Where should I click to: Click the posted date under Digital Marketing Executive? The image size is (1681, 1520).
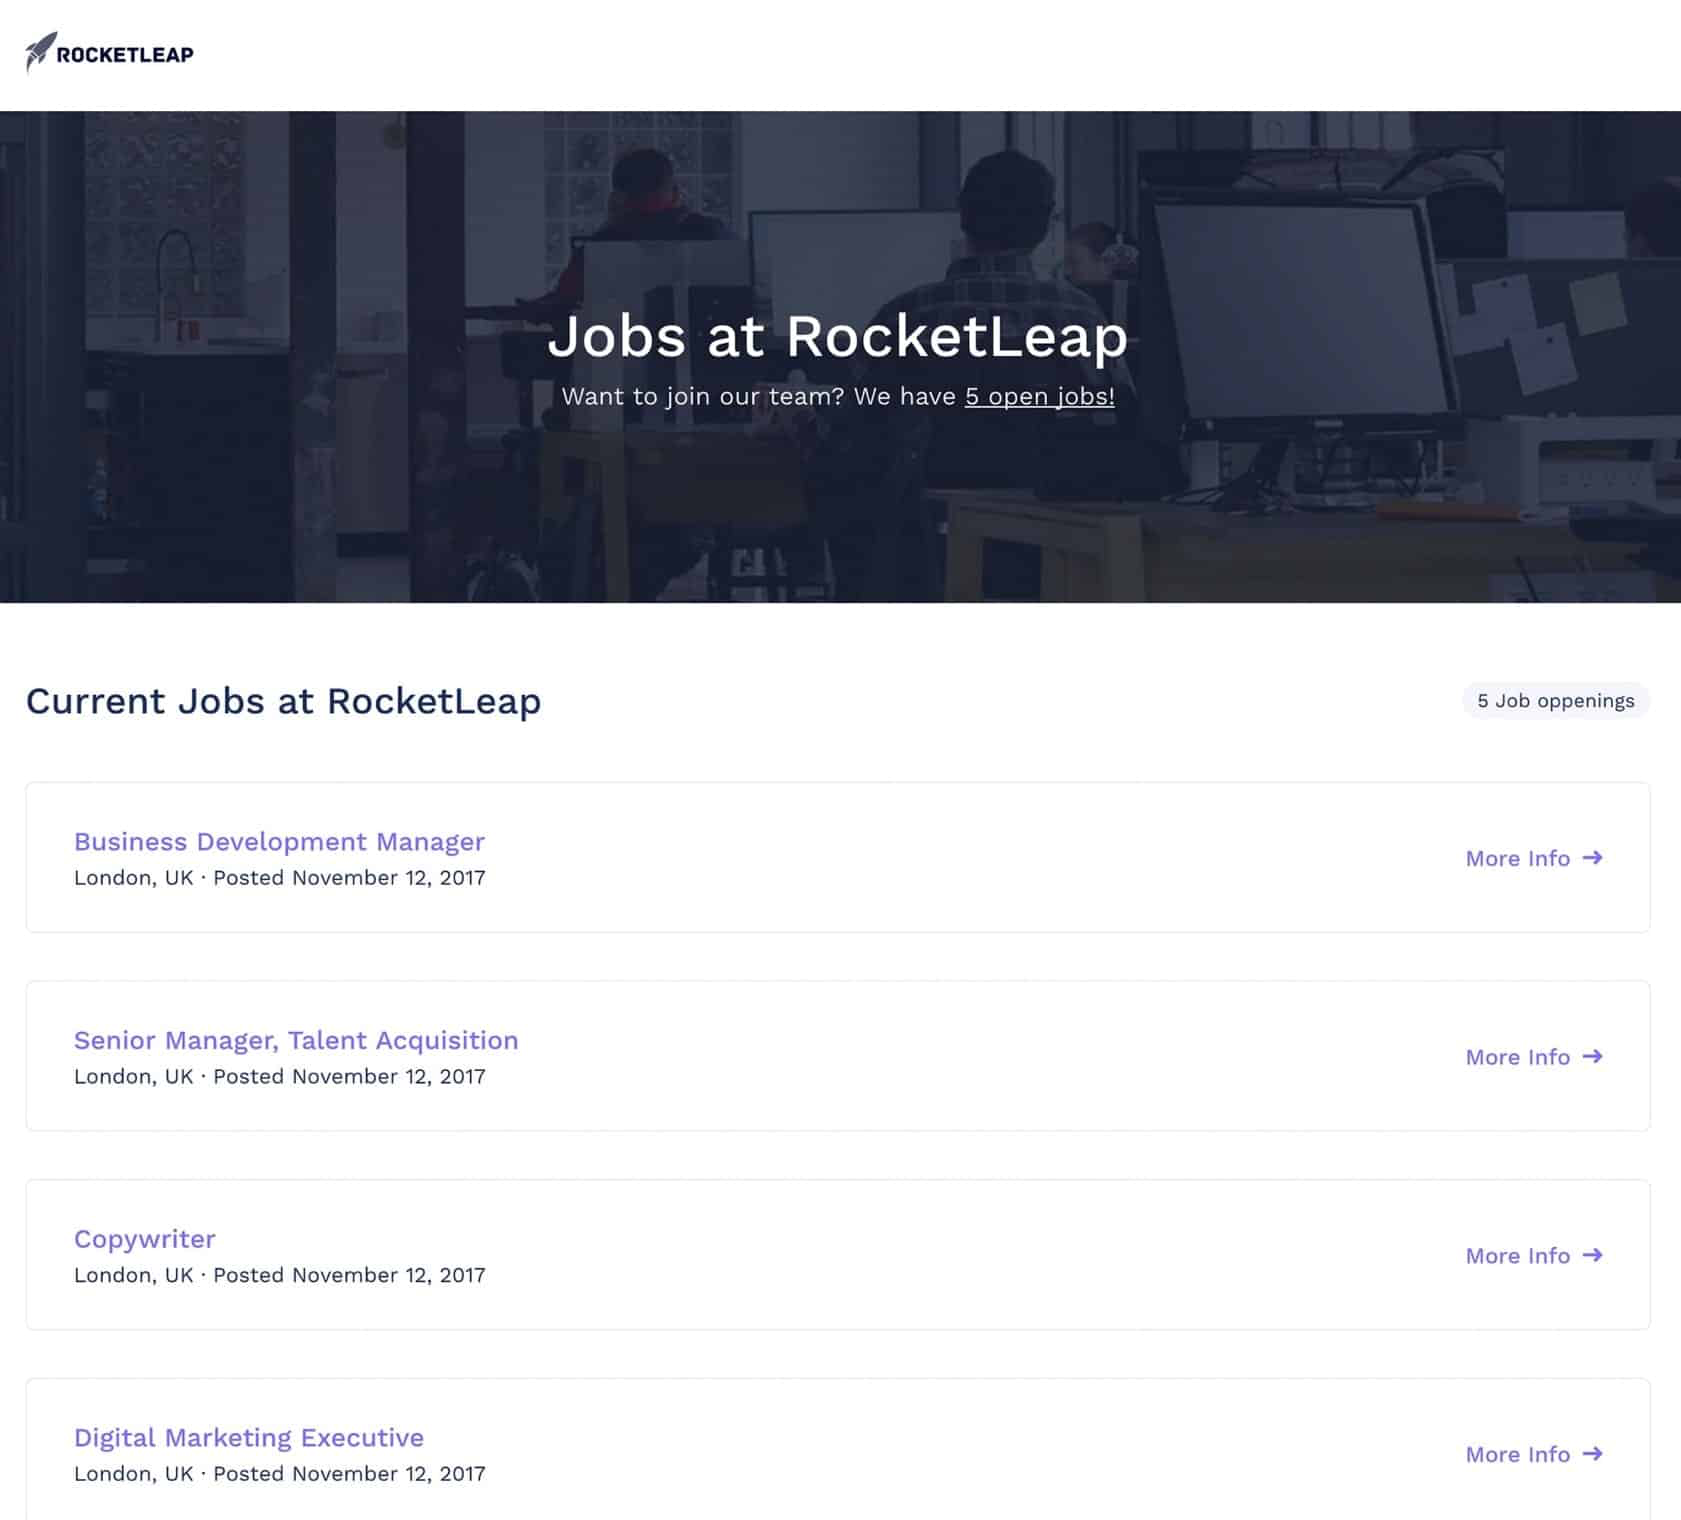click(x=349, y=1474)
